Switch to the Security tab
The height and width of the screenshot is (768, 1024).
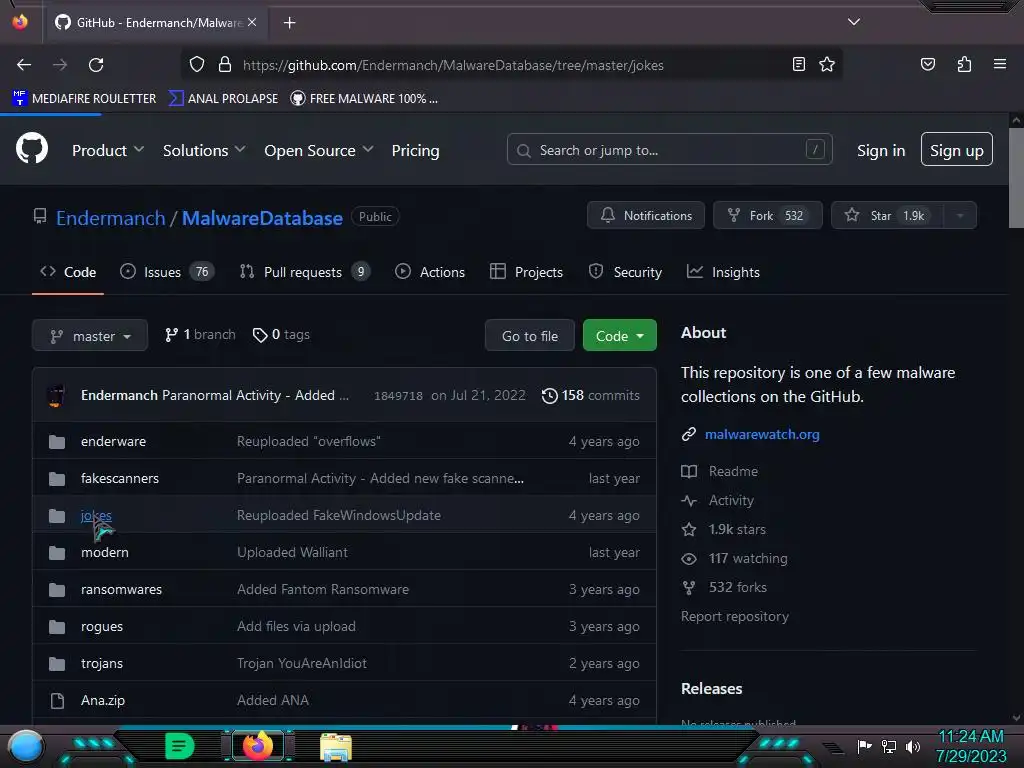click(625, 272)
